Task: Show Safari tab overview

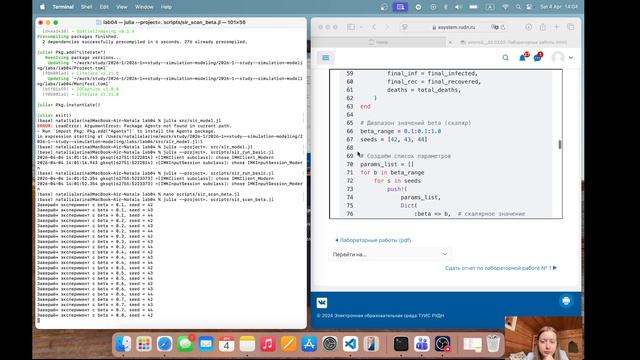Action: pos(571,27)
